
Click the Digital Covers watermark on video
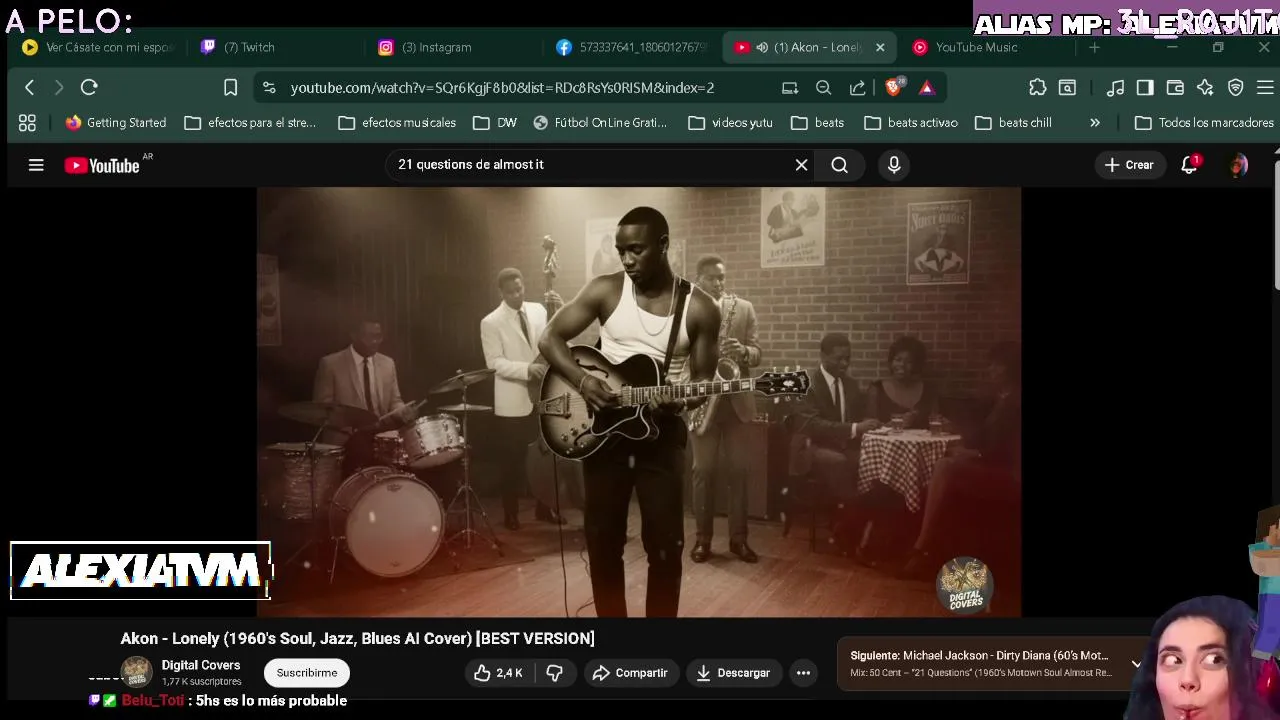(x=965, y=584)
